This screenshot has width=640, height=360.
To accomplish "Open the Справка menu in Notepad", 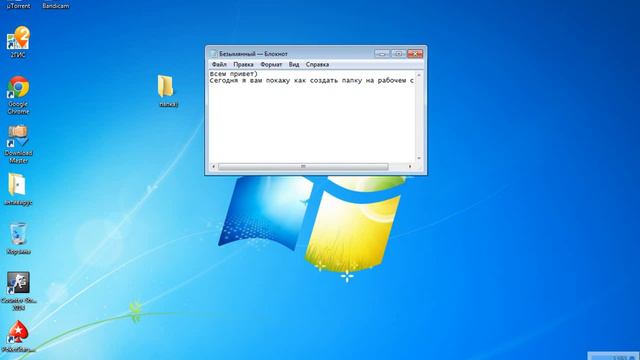I will tap(317, 64).
